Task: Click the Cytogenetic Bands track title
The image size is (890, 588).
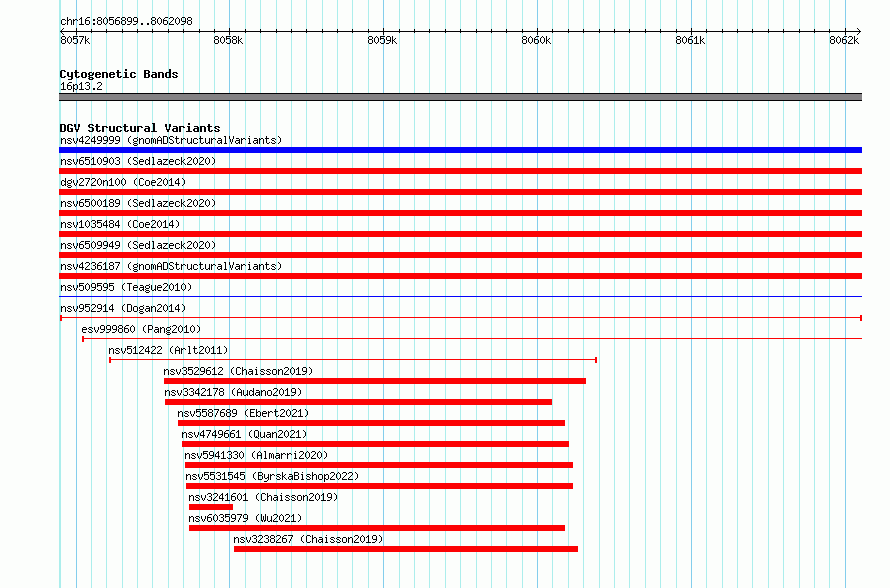Action: (x=119, y=74)
